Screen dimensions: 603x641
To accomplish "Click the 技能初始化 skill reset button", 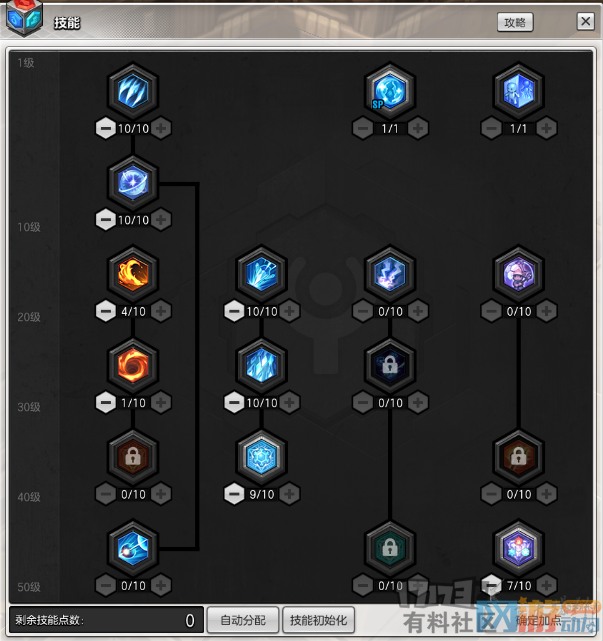I will [x=318, y=620].
